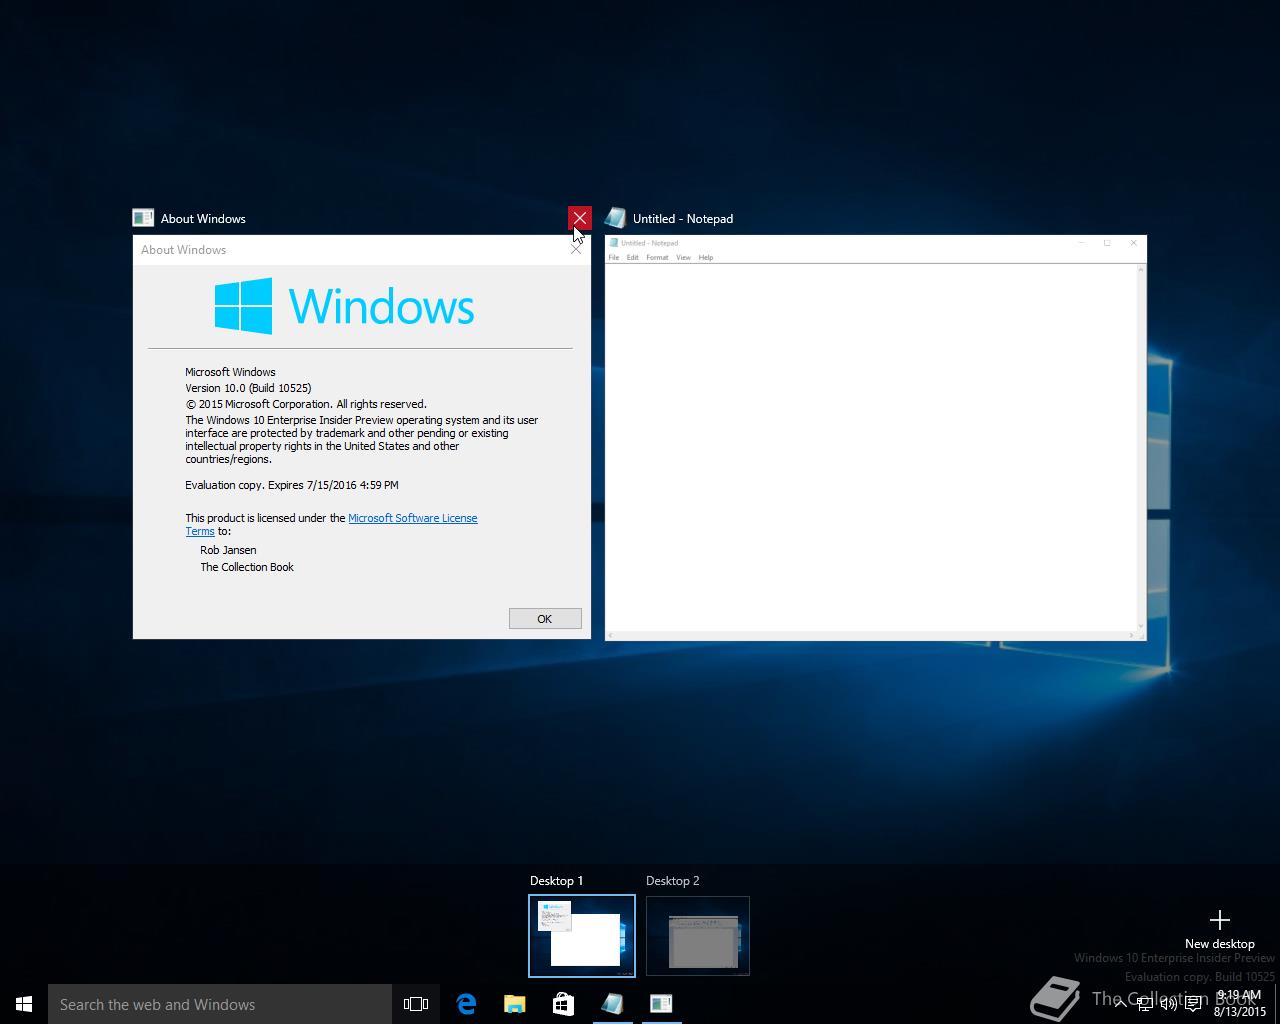This screenshot has width=1280, height=1024.
Task: Switch to Desktop 1 thumbnail
Action: (582, 936)
